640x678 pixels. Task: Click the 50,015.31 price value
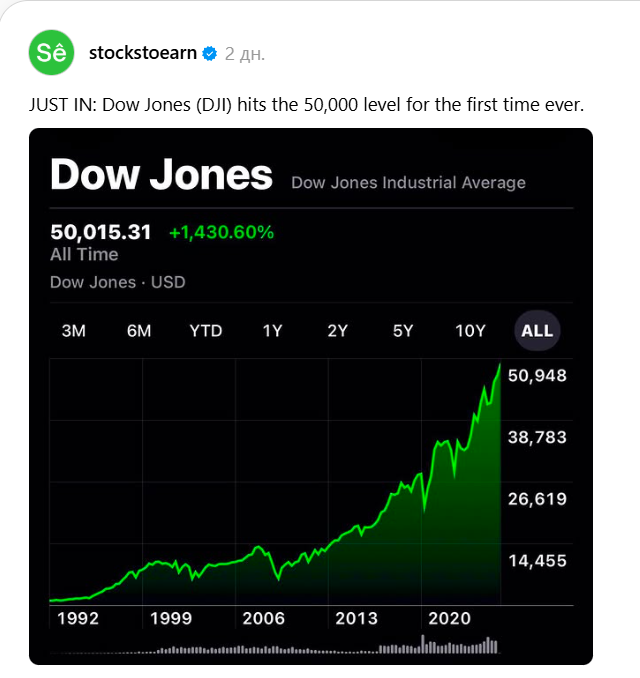pyautogui.click(x=100, y=232)
